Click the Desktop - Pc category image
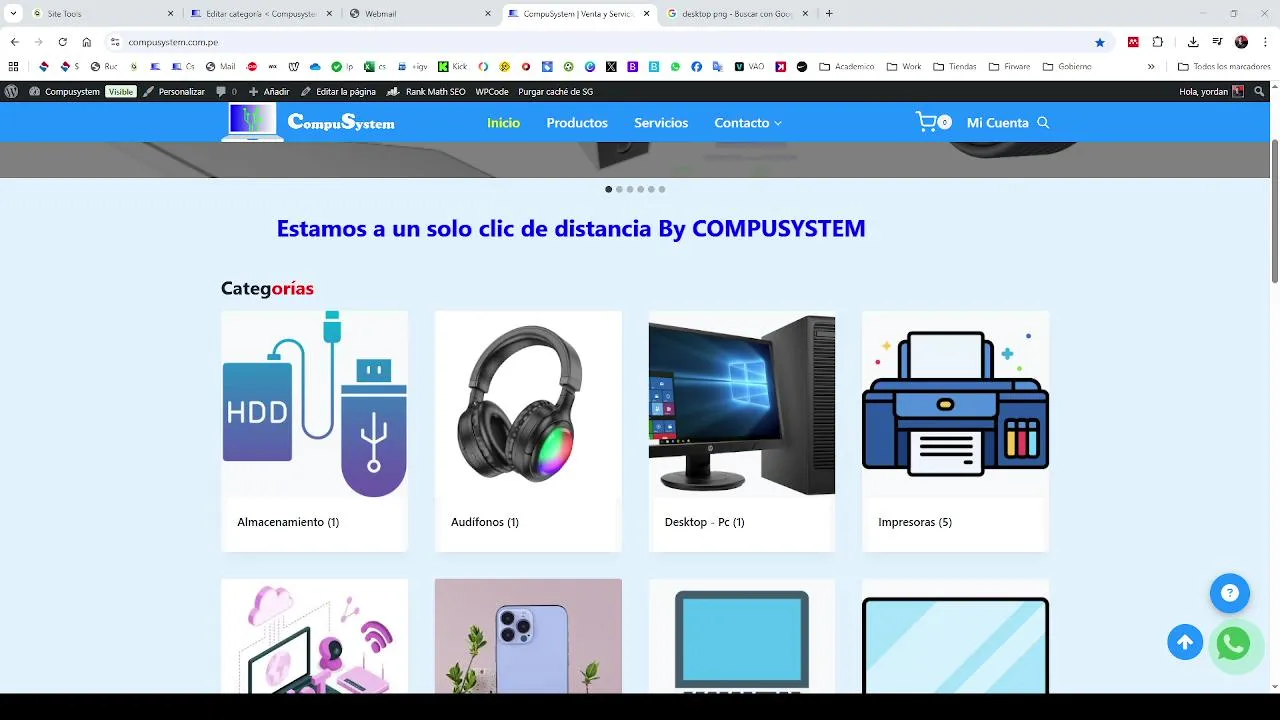 [x=742, y=404]
